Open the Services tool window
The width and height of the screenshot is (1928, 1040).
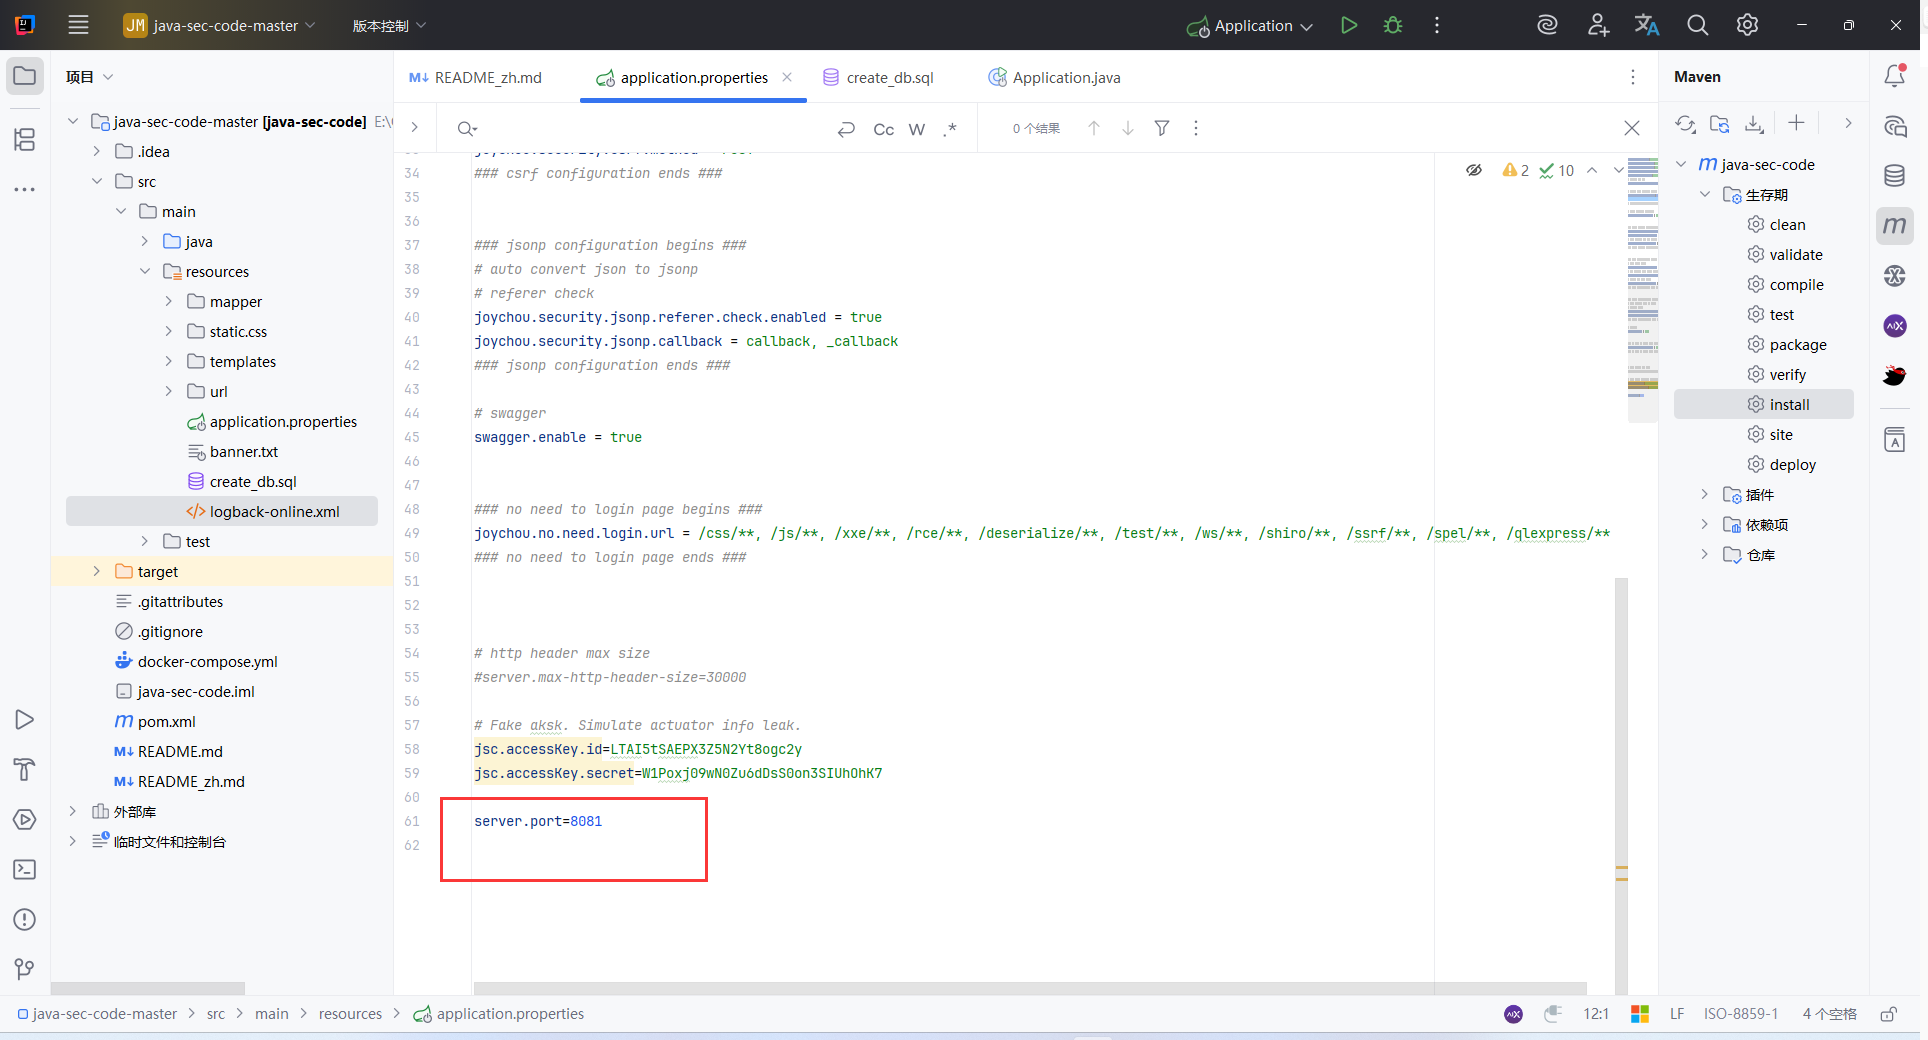coord(25,820)
